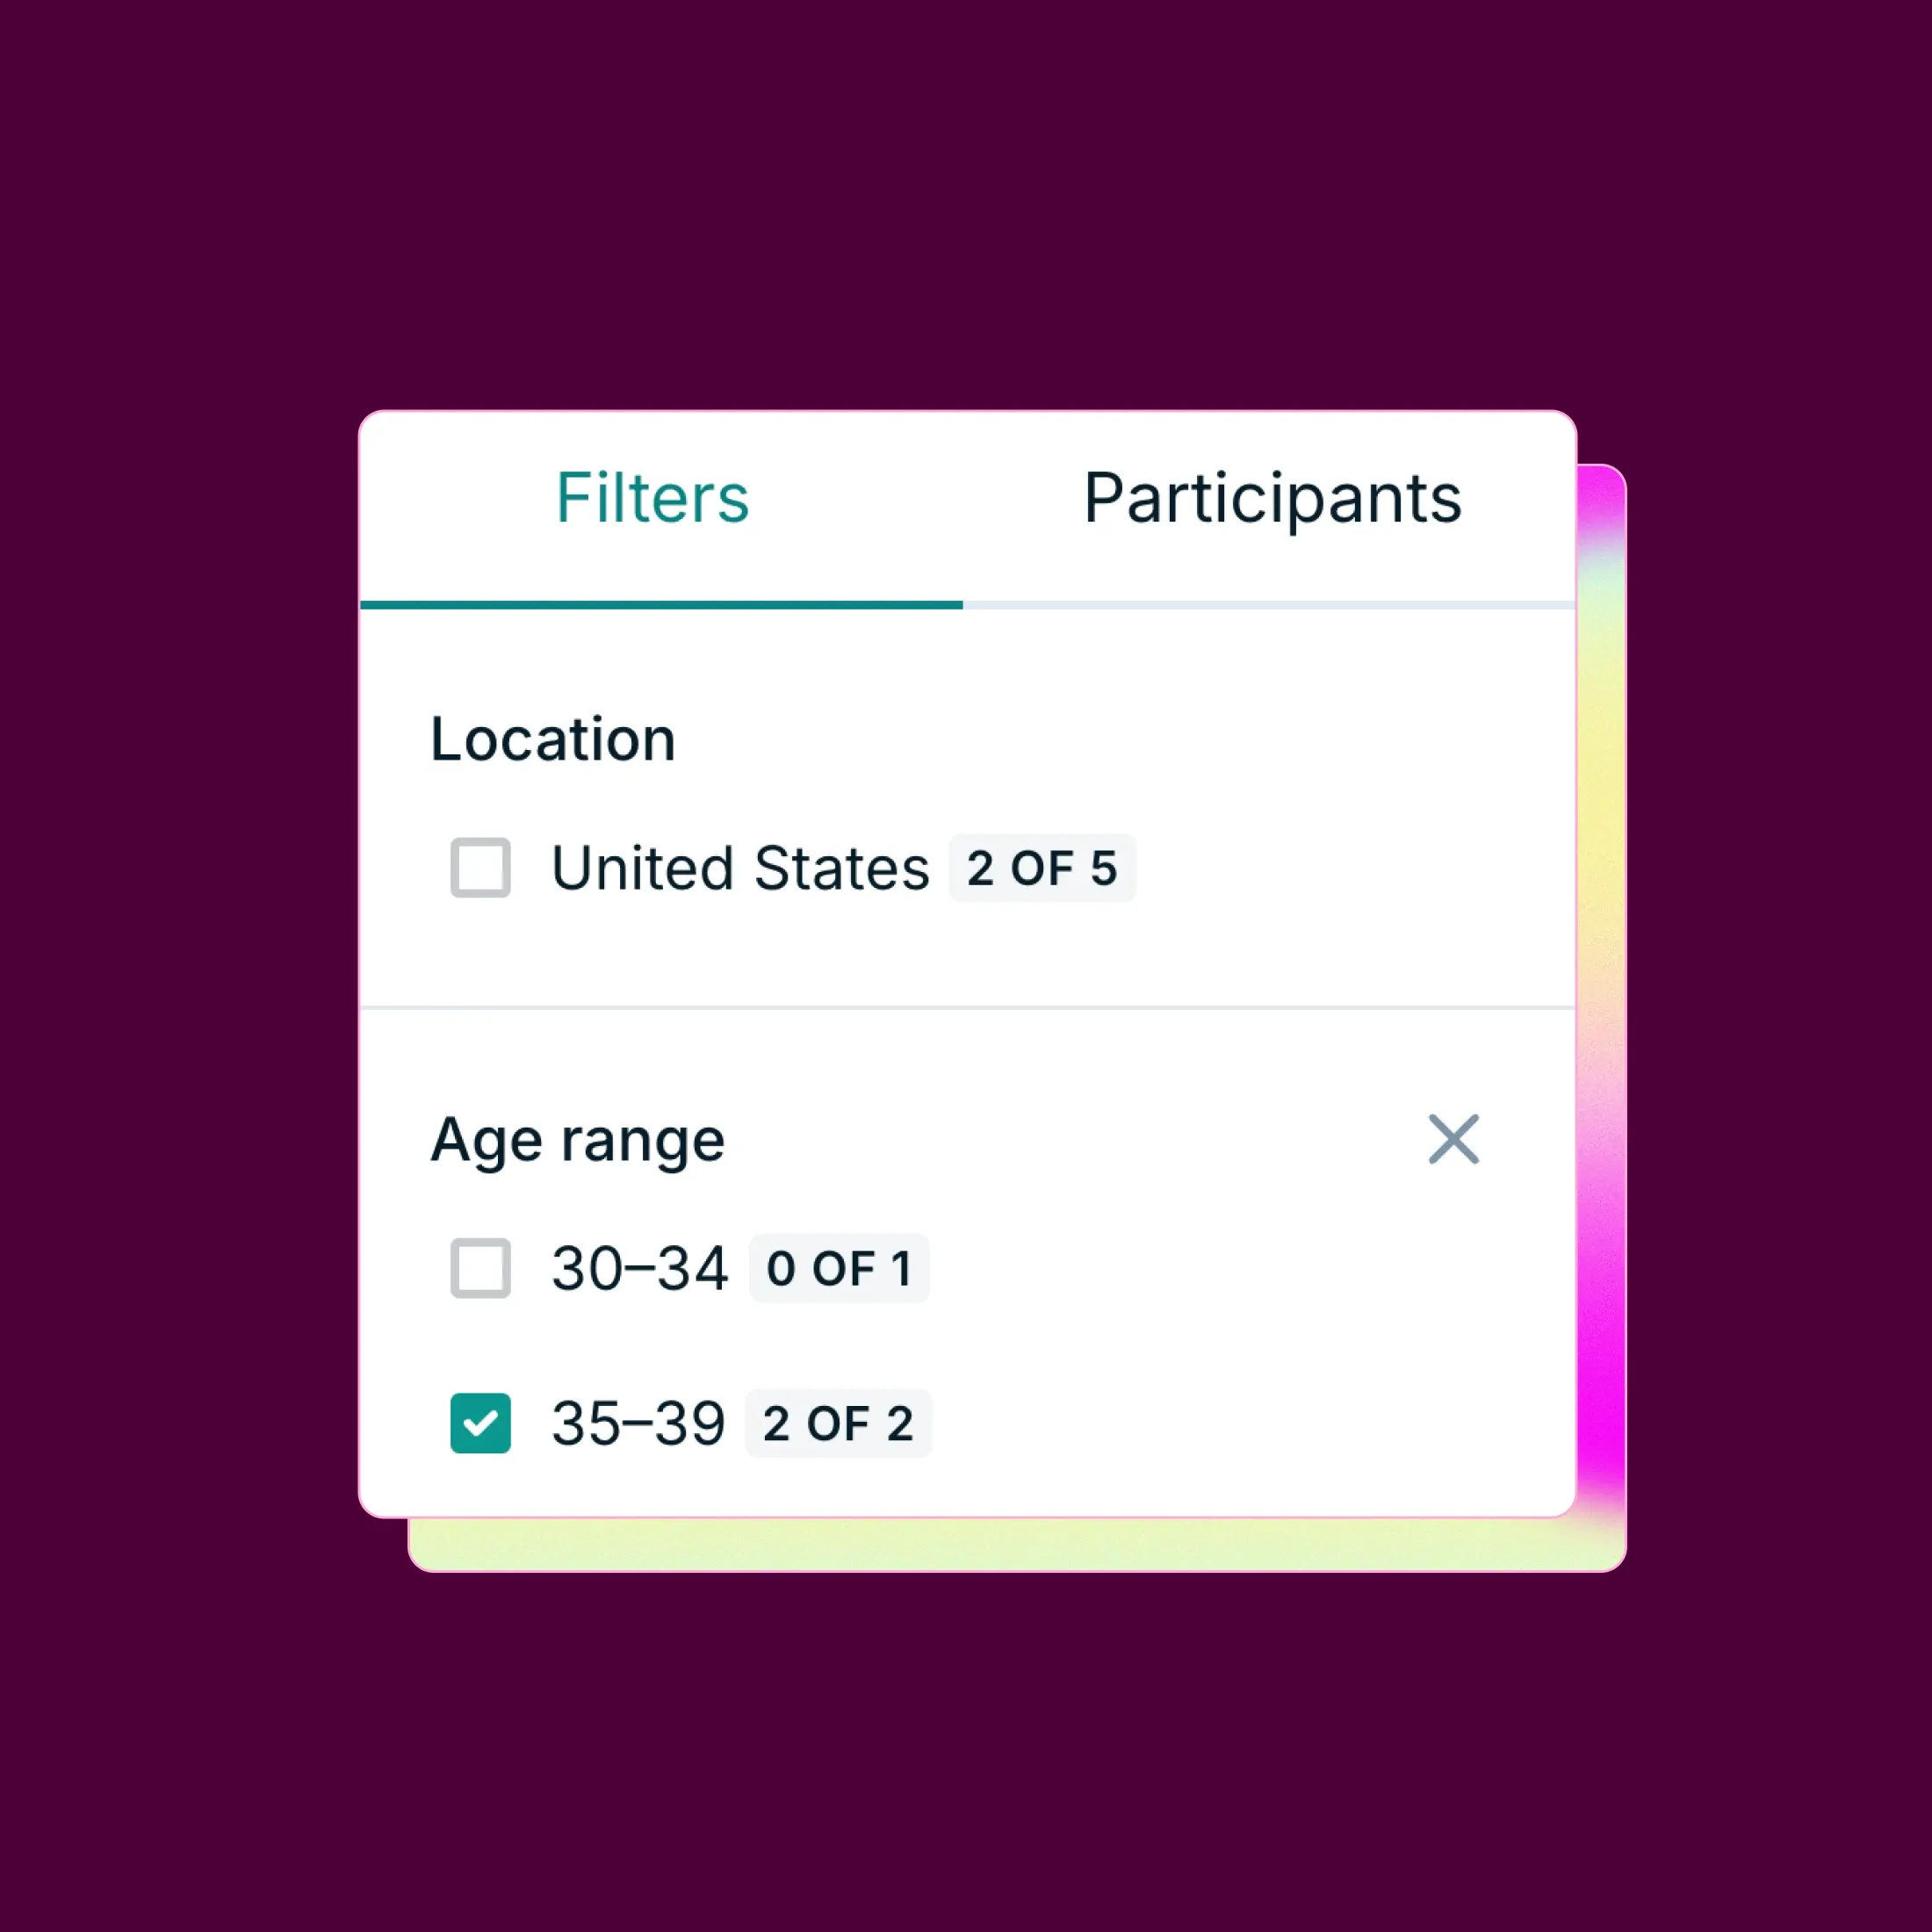Switch to the Participants tab

(1272, 498)
